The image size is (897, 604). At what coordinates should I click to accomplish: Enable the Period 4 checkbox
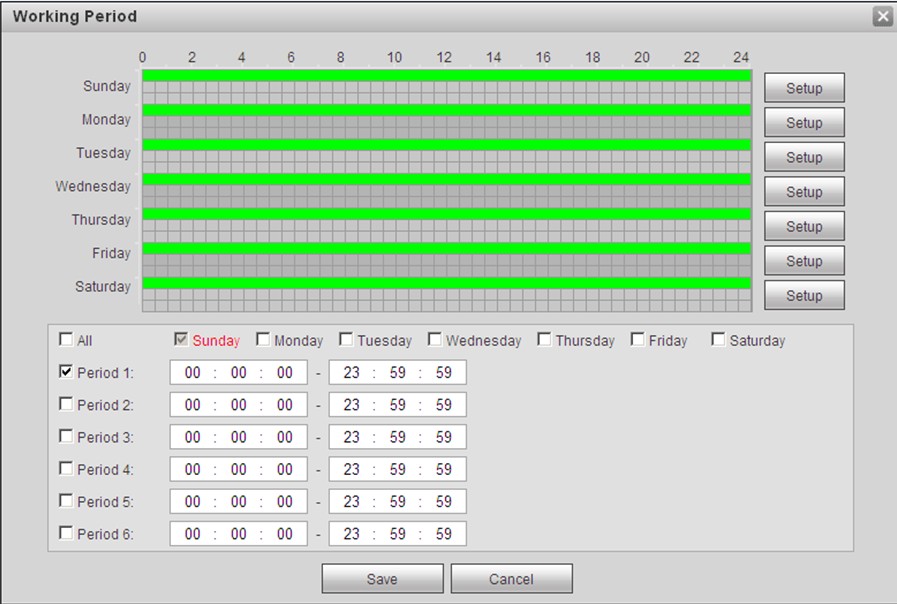point(66,468)
